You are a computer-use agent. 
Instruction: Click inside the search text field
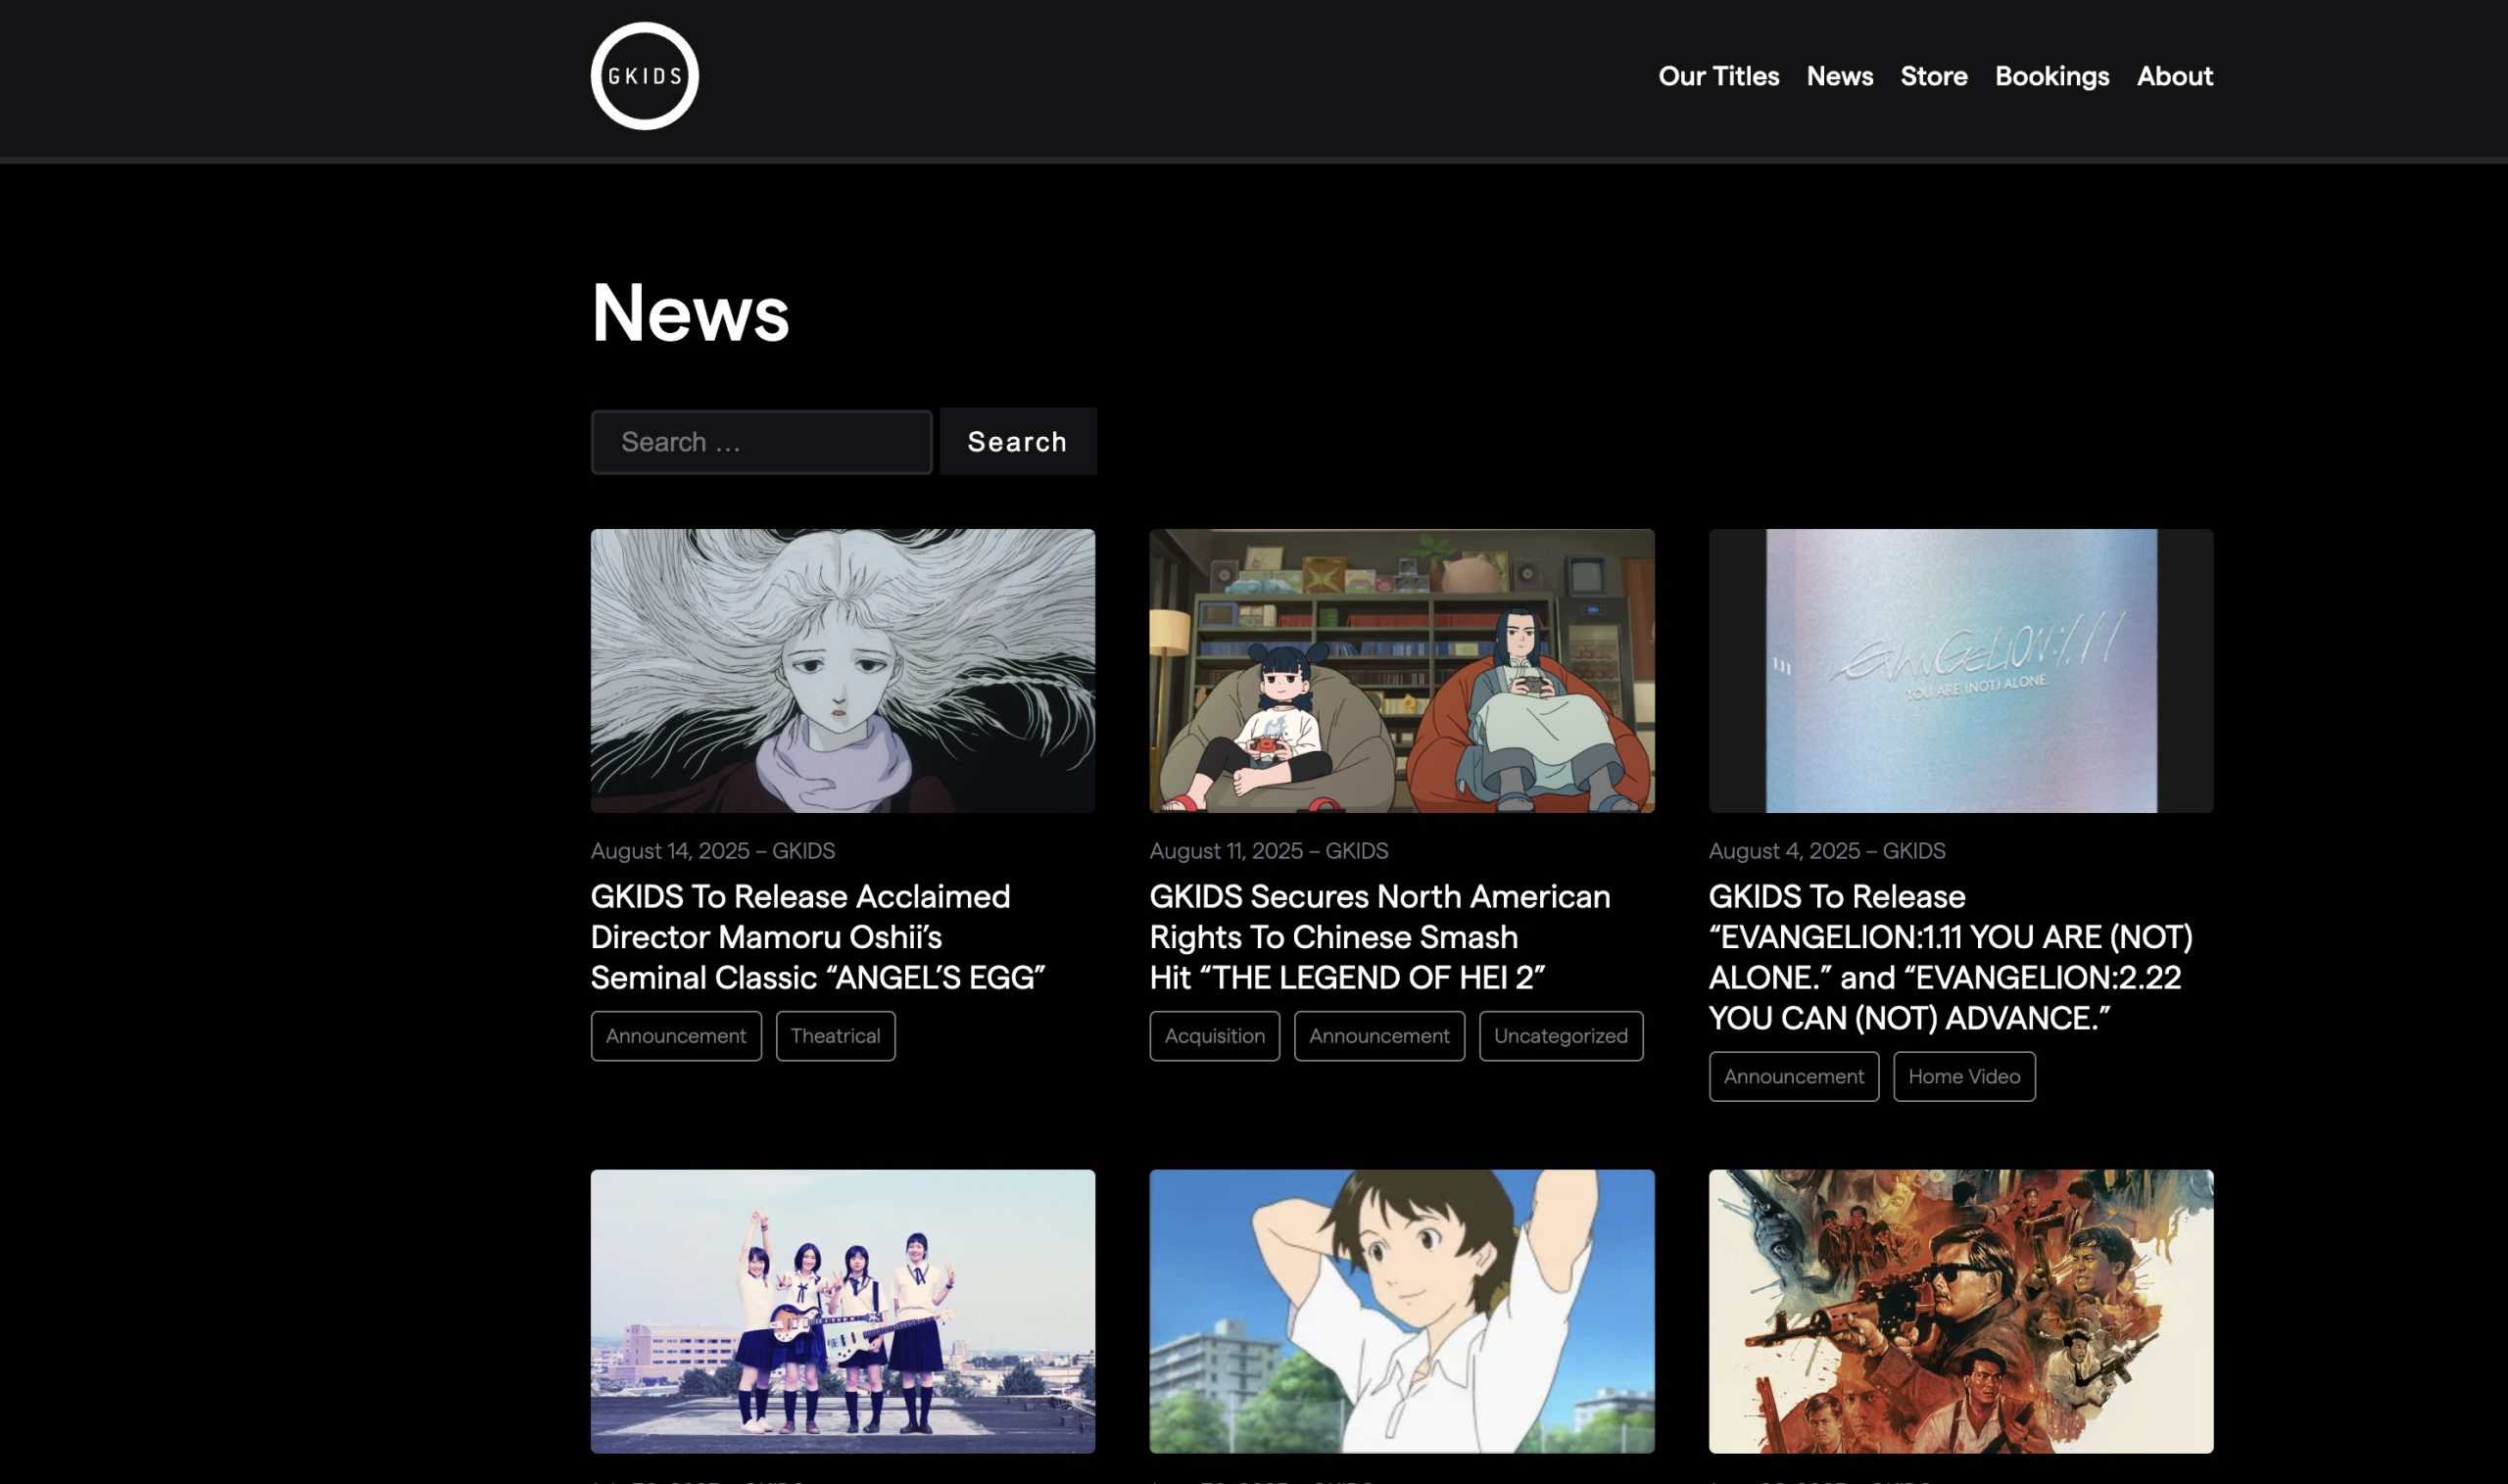pyautogui.click(x=760, y=441)
